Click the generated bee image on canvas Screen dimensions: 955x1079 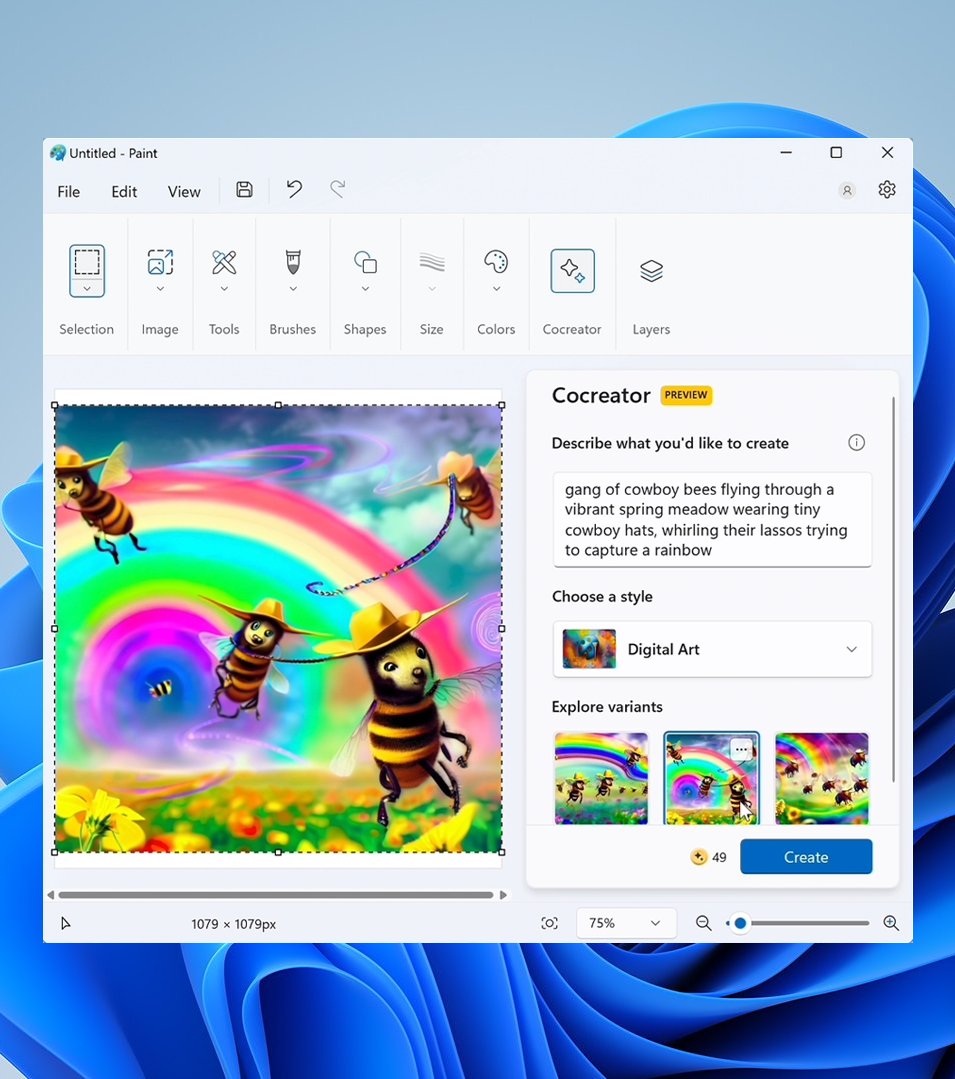(279, 629)
